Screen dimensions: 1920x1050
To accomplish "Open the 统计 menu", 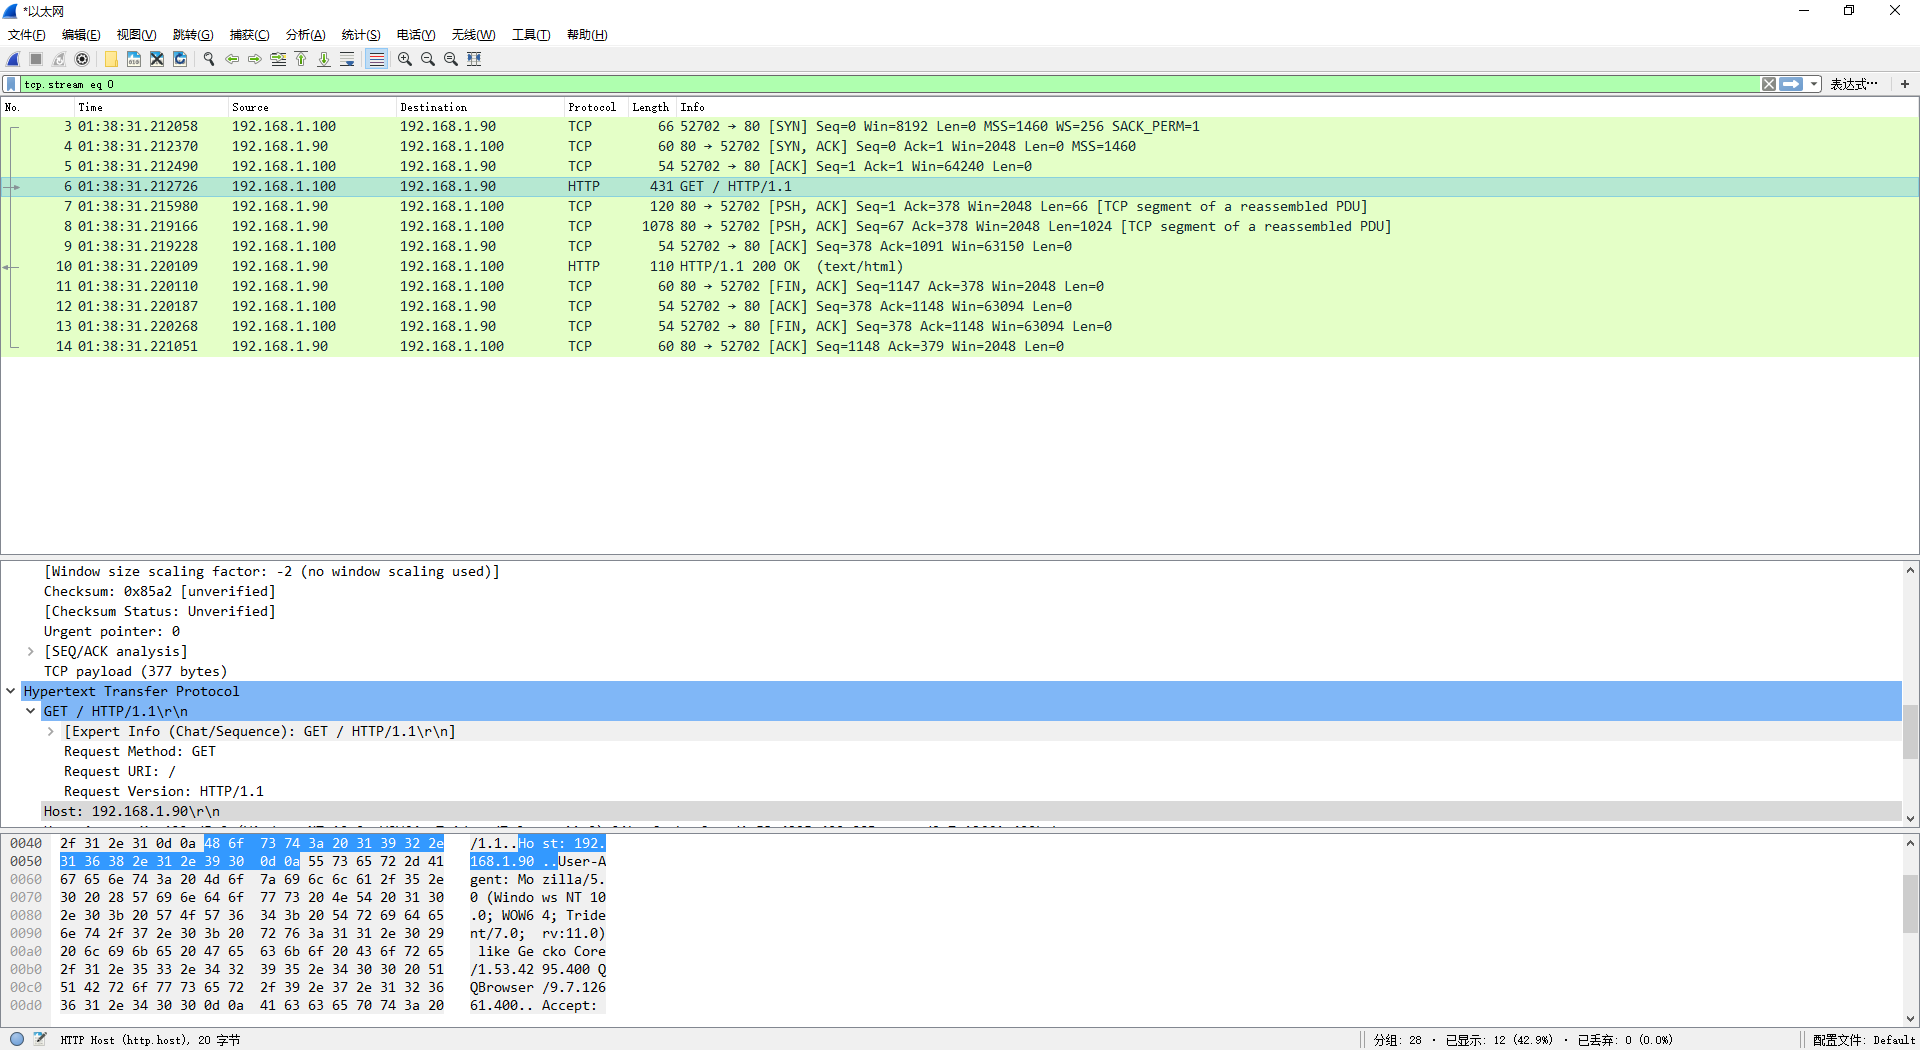I will 361,35.
